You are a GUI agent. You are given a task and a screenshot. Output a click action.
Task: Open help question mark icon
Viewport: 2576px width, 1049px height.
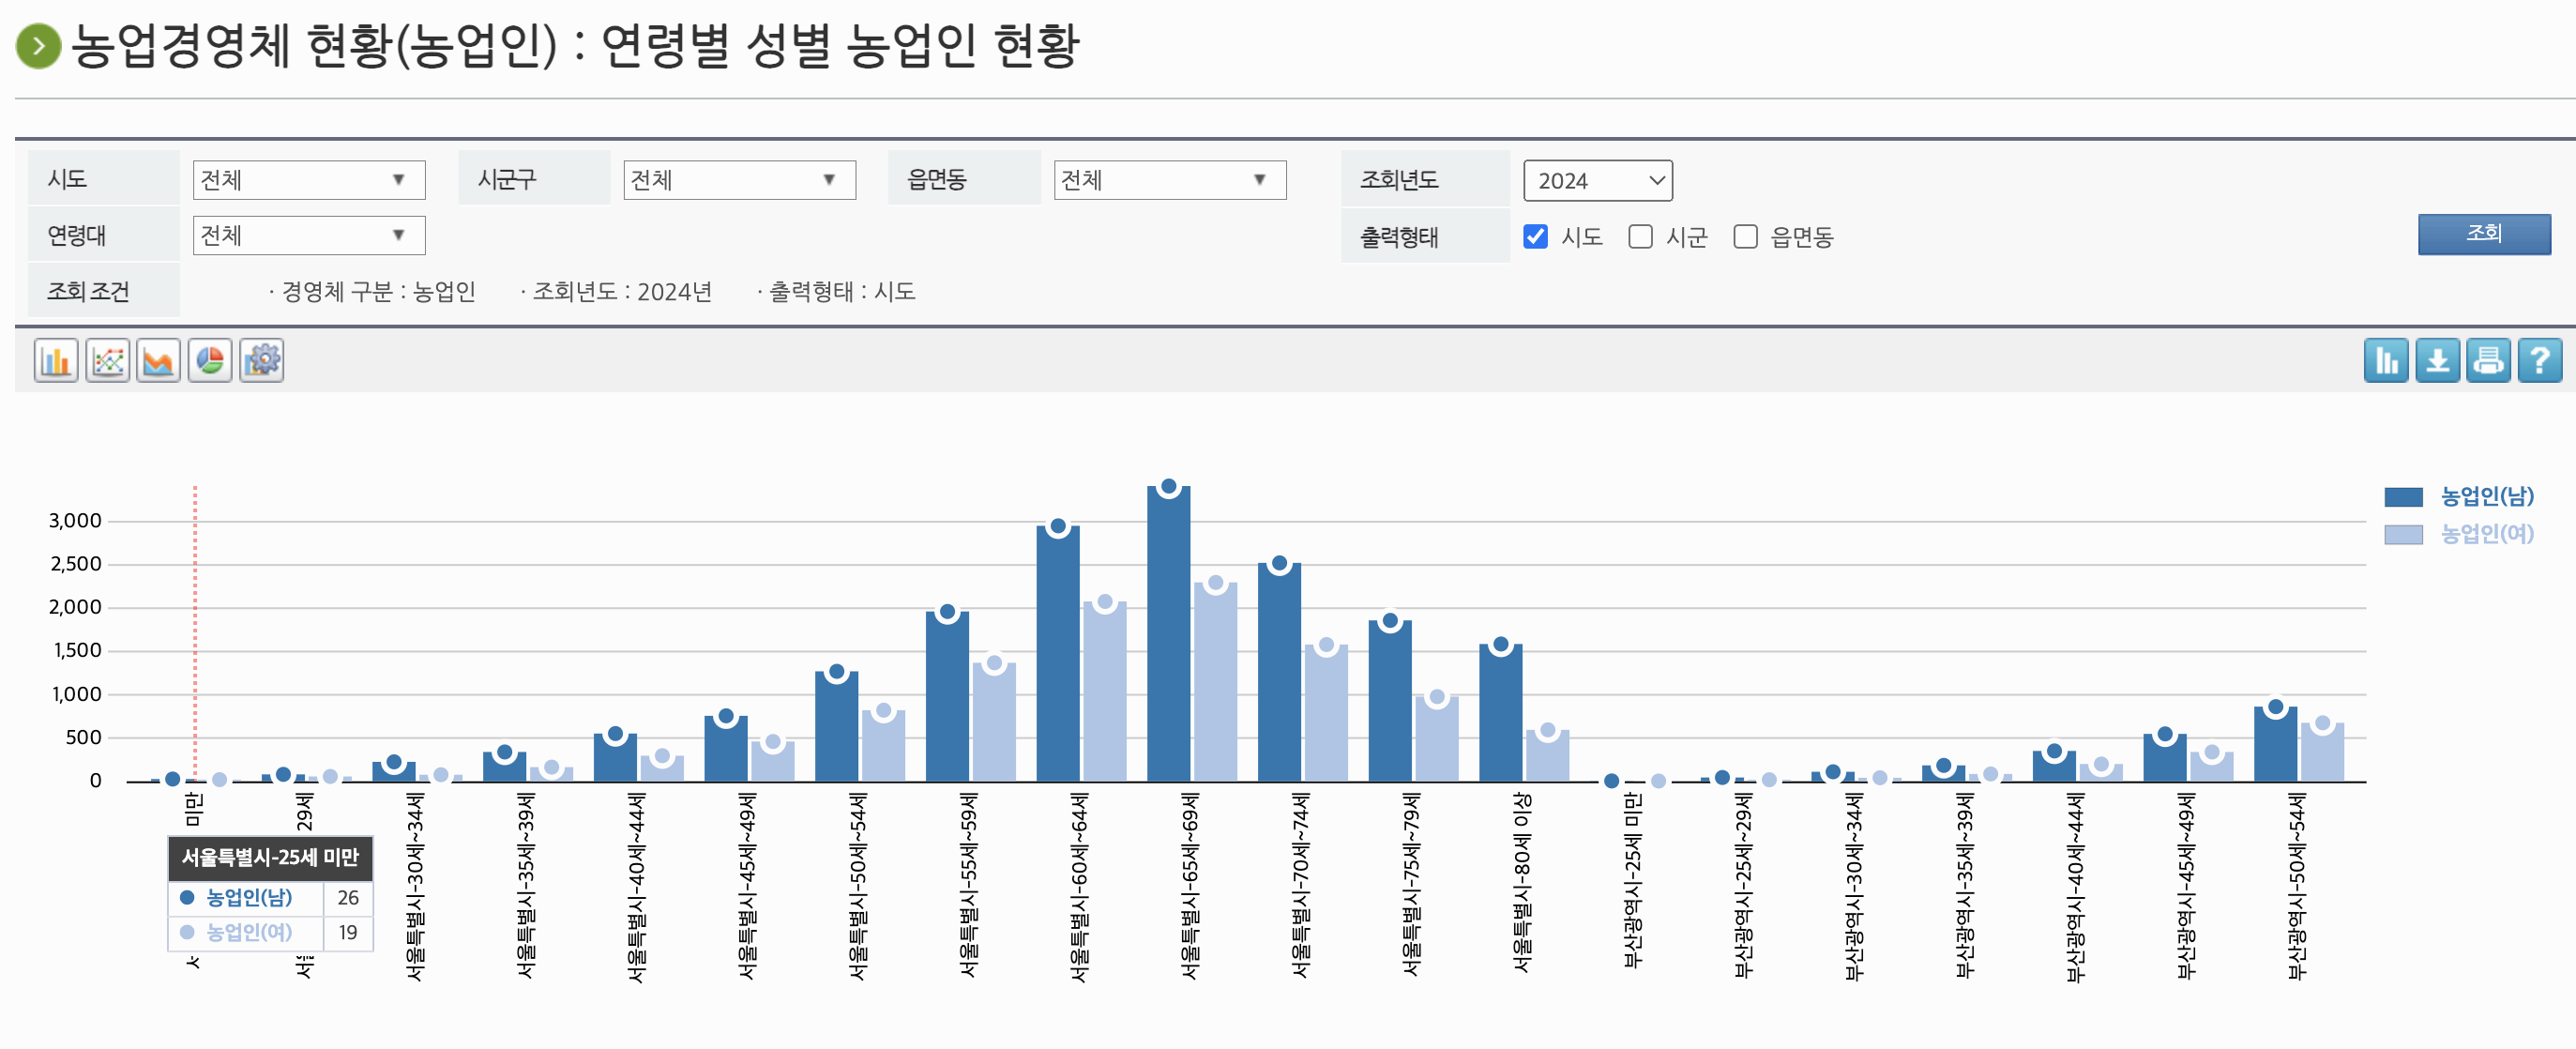coord(2539,361)
